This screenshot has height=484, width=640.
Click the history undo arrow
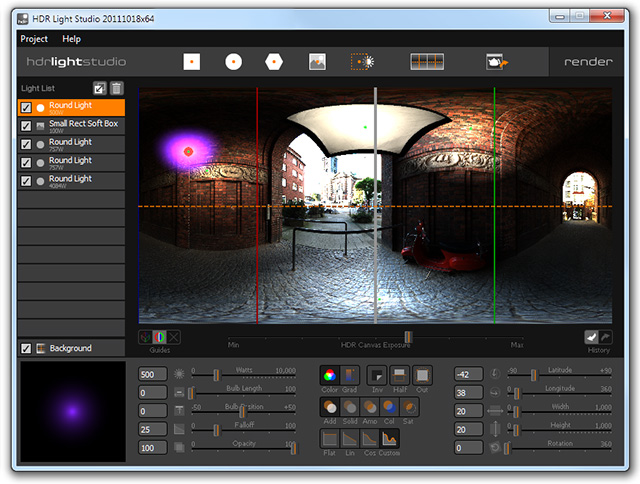point(591,337)
